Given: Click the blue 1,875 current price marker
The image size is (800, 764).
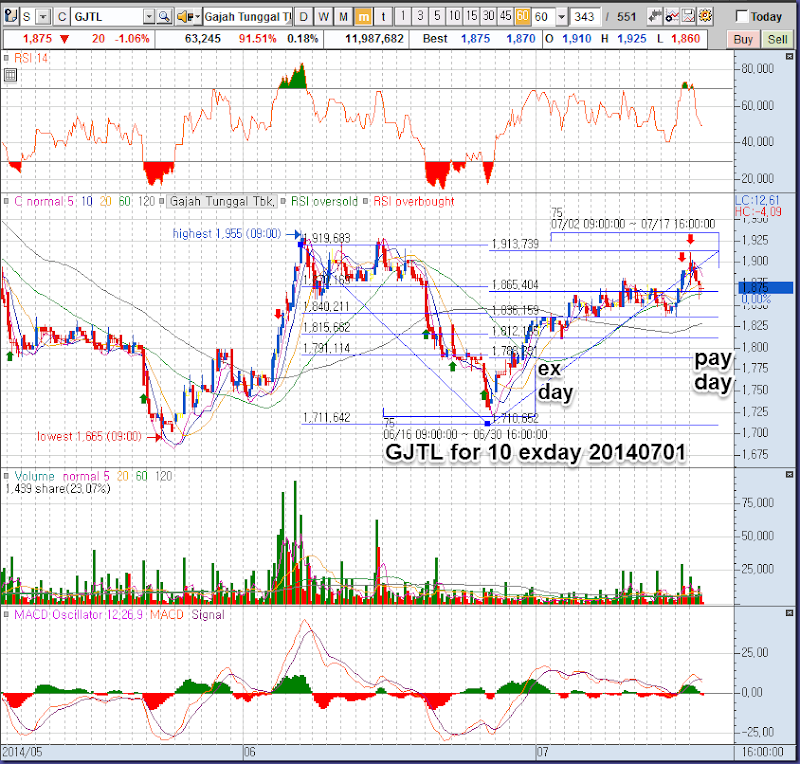Looking at the screenshot, I should pos(766,287).
